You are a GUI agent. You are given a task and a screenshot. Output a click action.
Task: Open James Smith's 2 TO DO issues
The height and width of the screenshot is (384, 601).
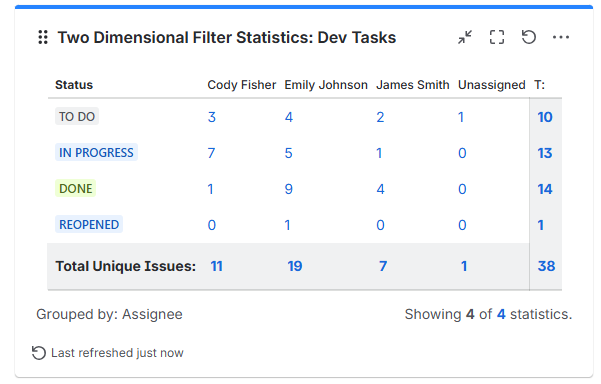(x=380, y=117)
